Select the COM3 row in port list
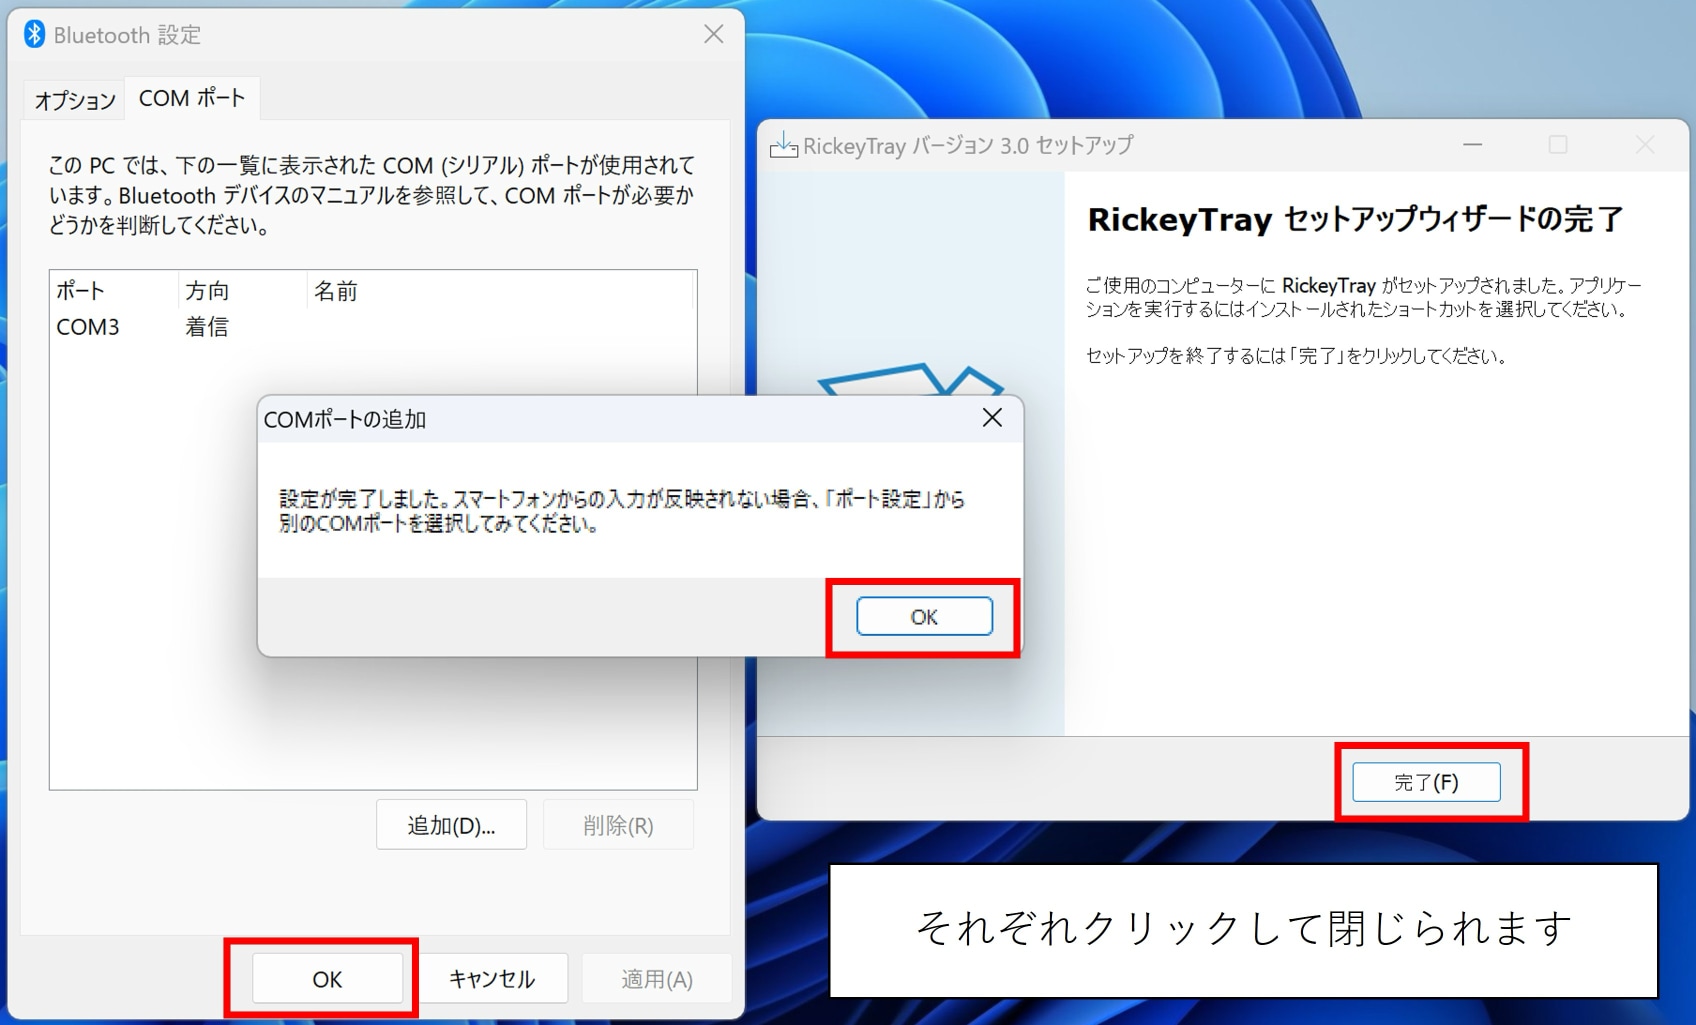 pos(88,327)
